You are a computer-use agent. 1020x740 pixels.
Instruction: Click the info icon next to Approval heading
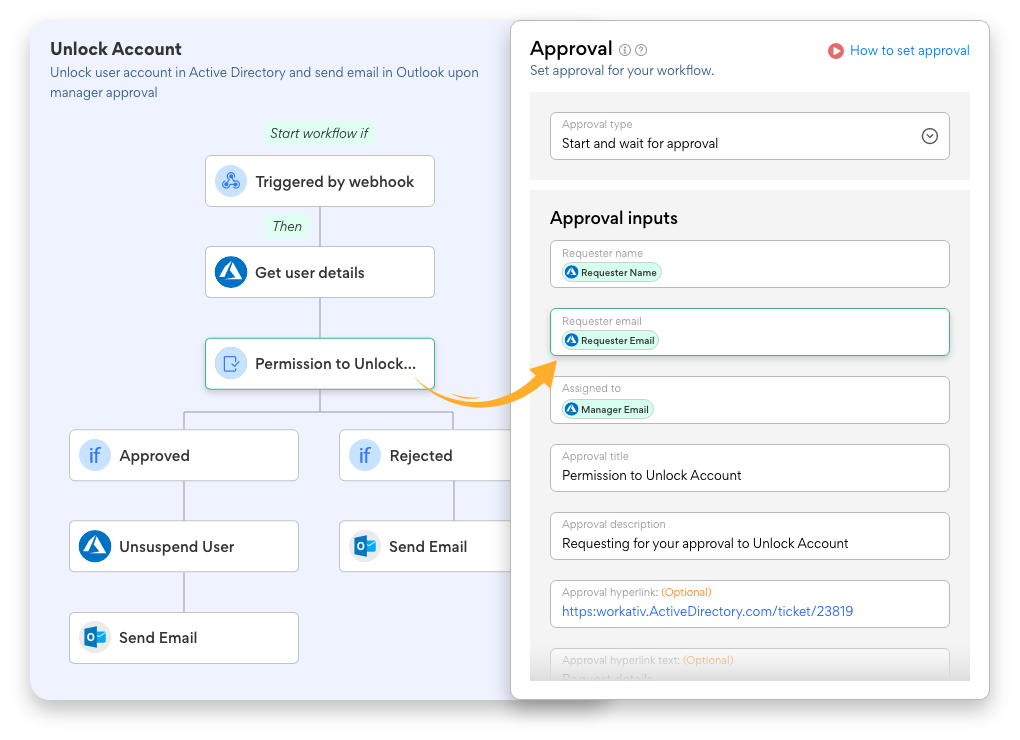pos(626,48)
